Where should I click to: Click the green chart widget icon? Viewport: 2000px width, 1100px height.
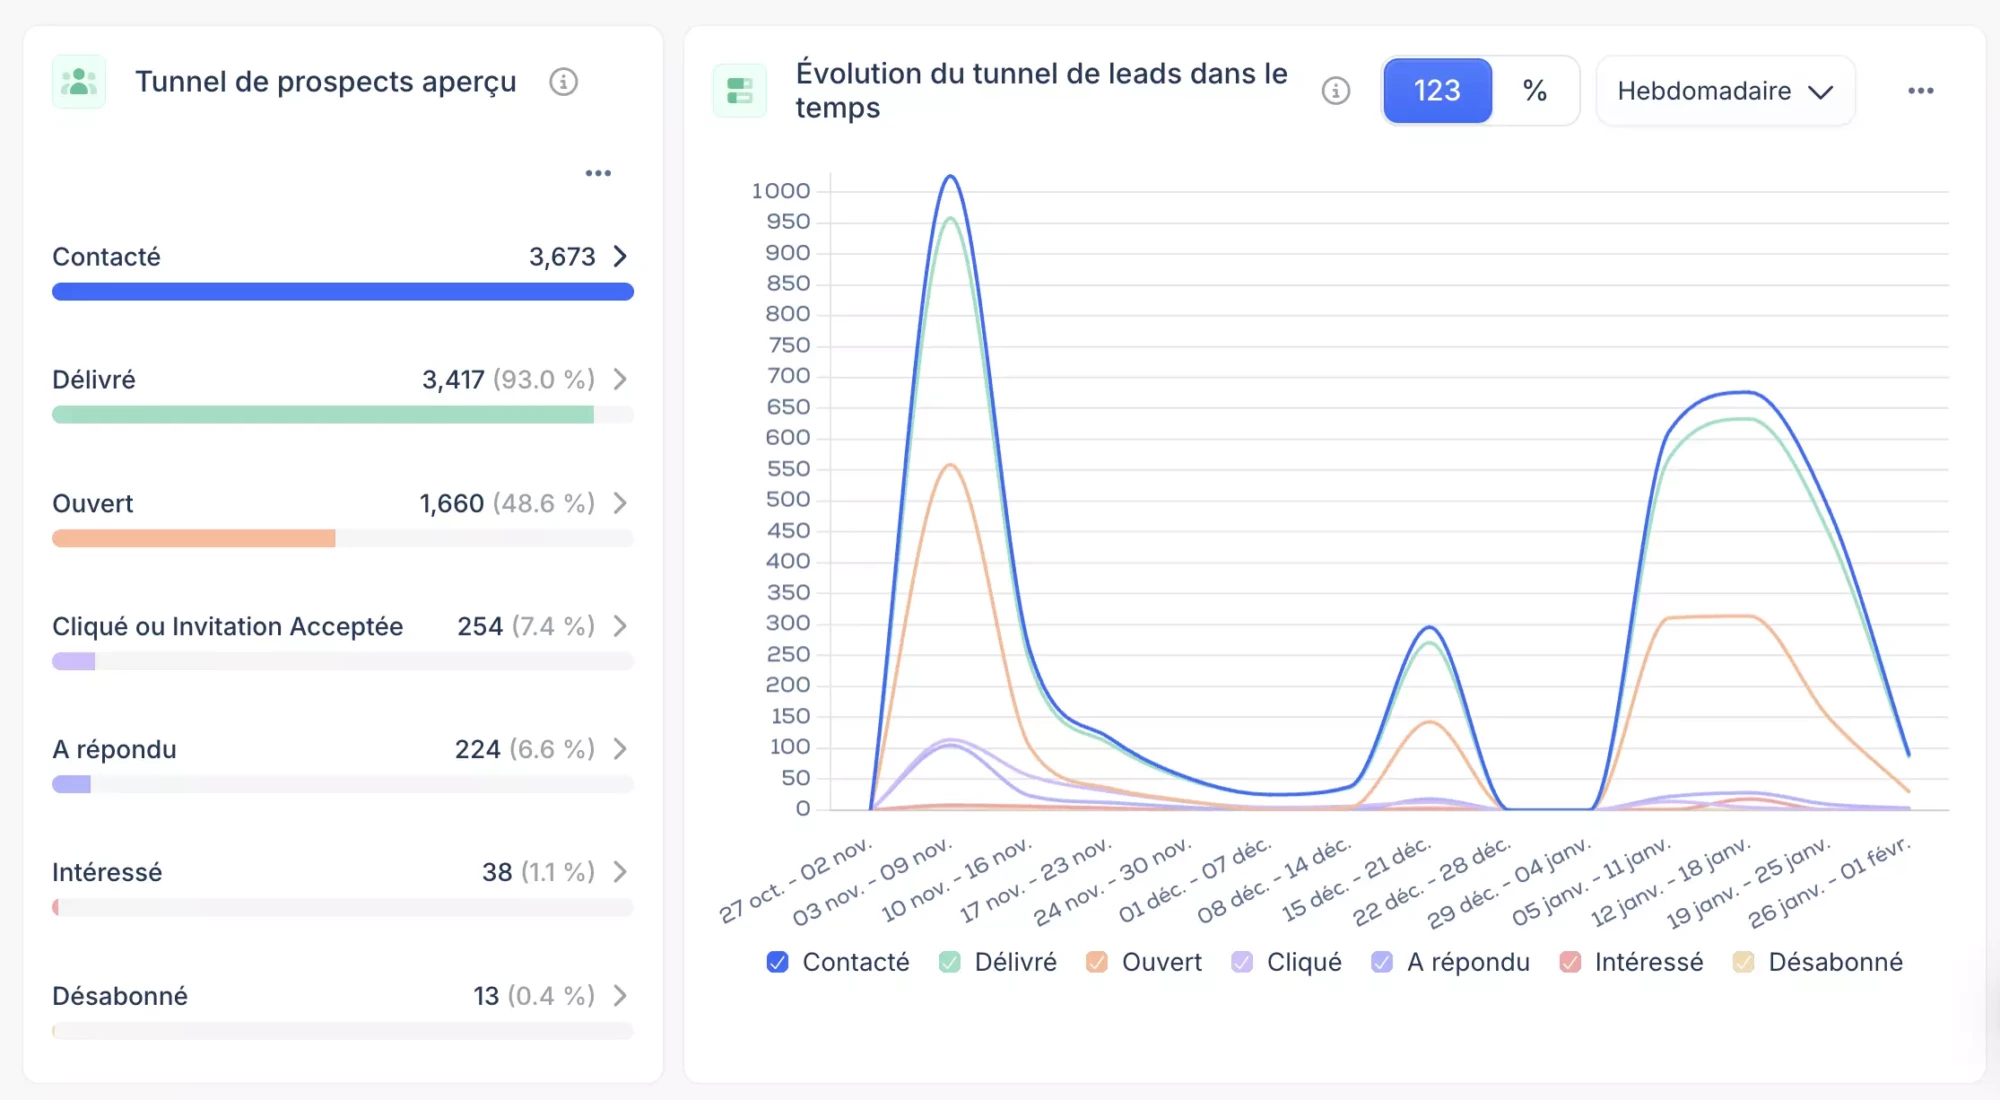coord(740,91)
